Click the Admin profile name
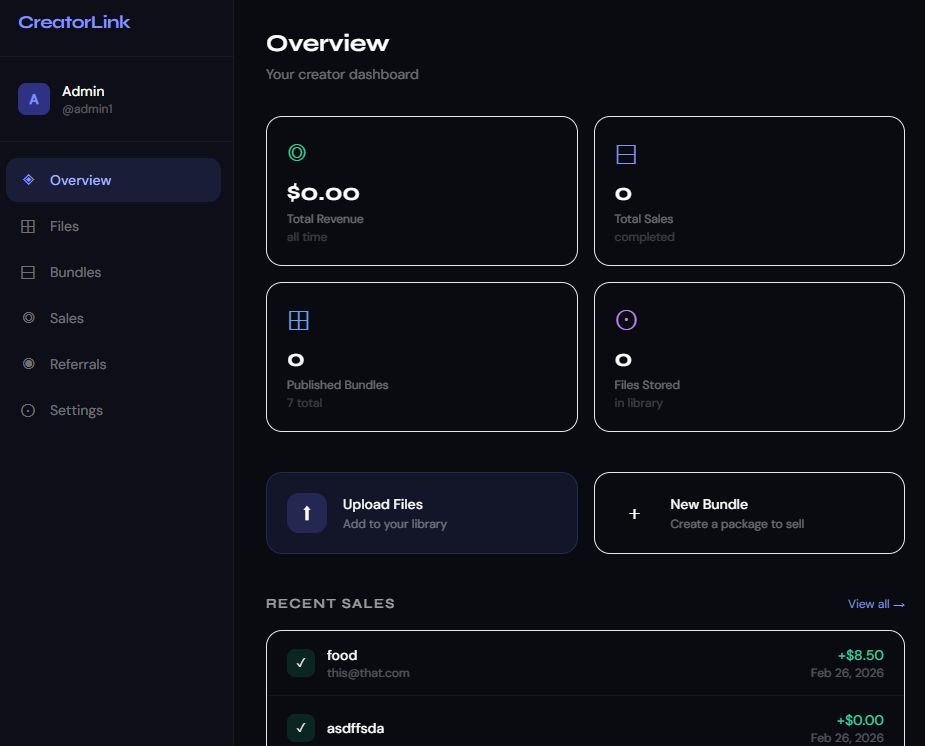This screenshot has height=746, width=925. pyautogui.click(x=83, y=91)
